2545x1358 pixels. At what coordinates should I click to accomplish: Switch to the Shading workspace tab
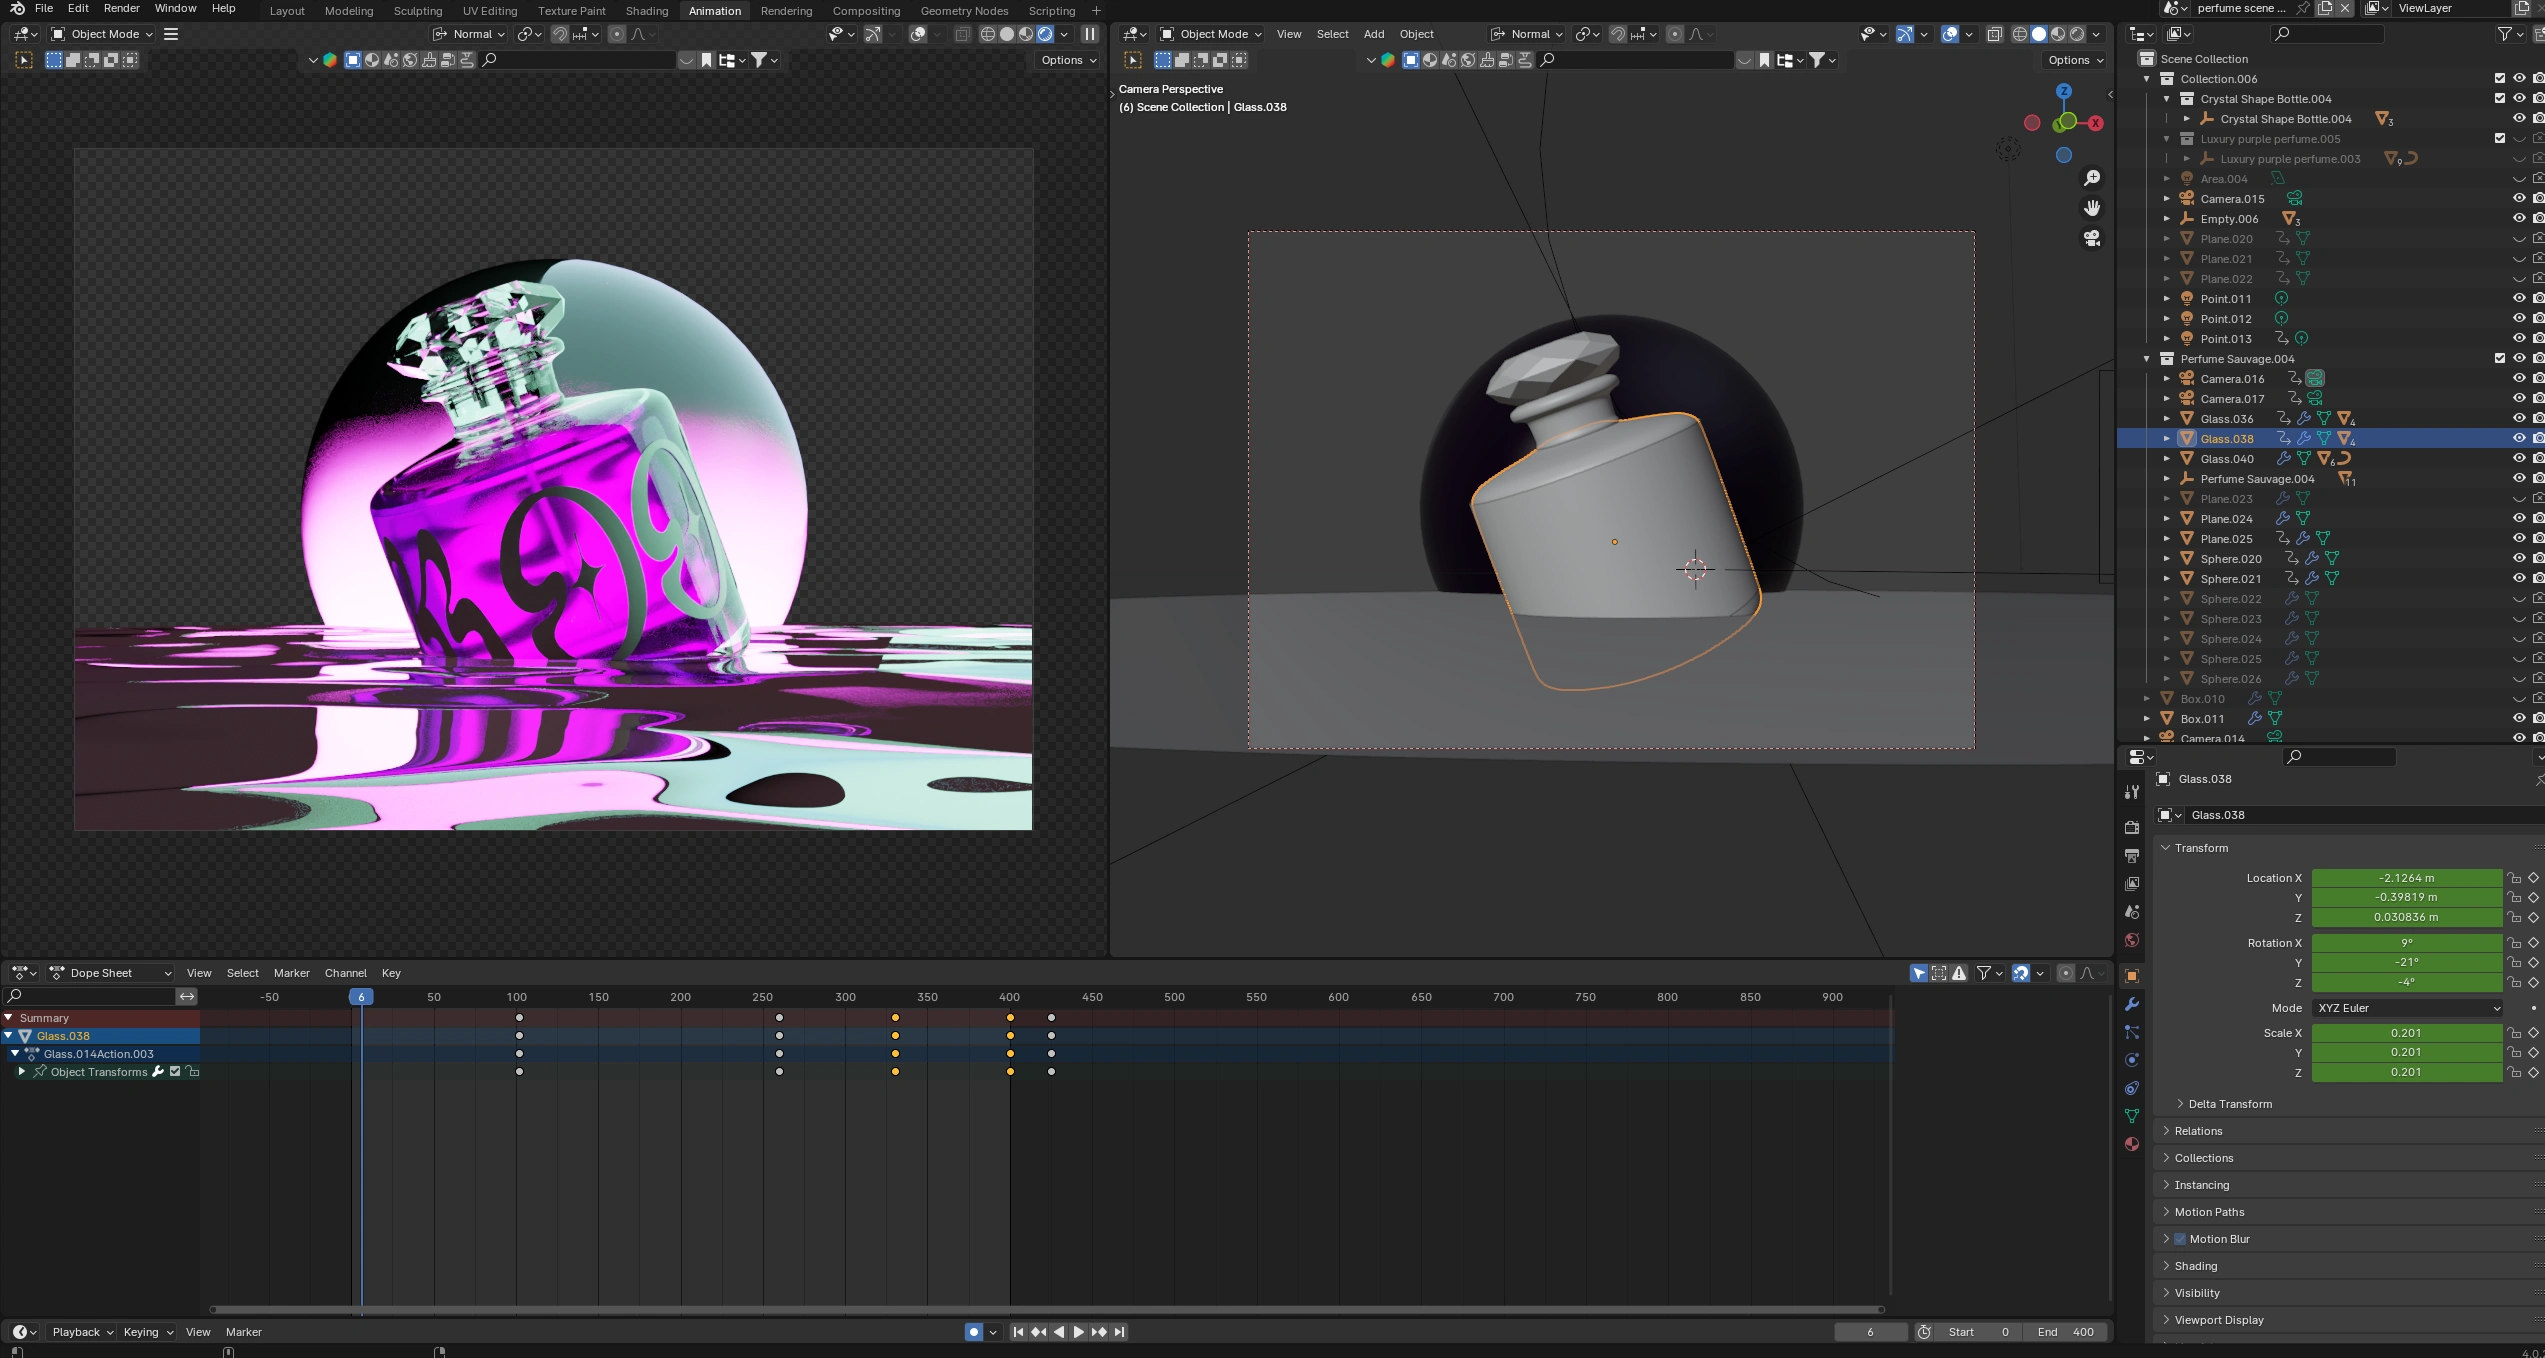pyautogui.click(x=646, y=11)
